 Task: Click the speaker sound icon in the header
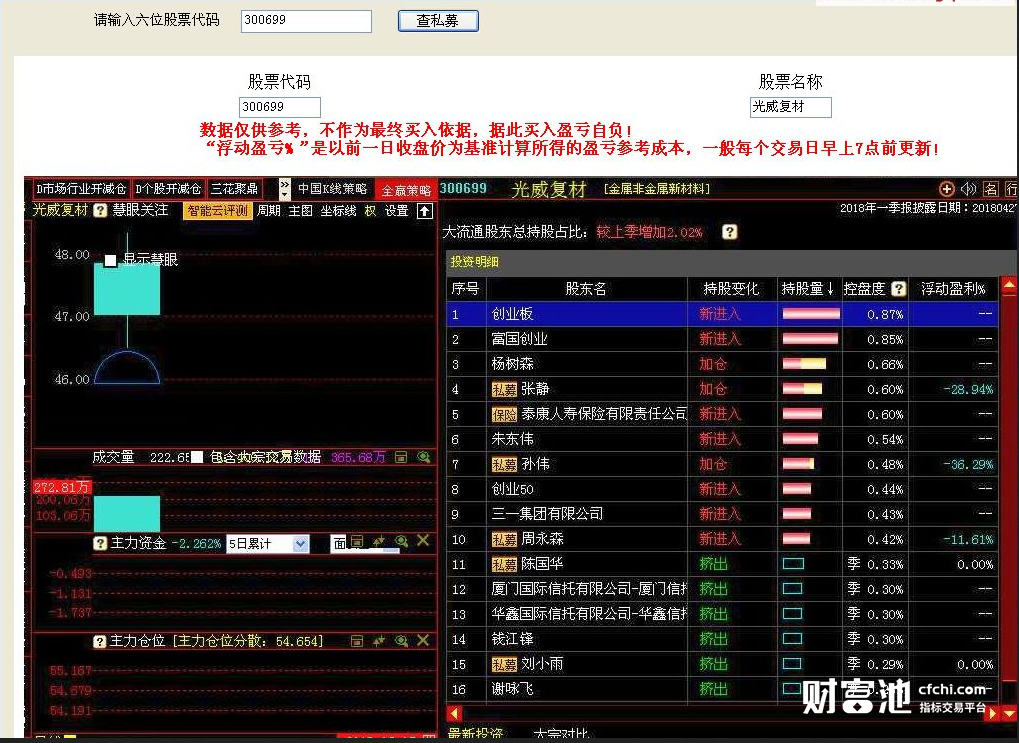968,189
